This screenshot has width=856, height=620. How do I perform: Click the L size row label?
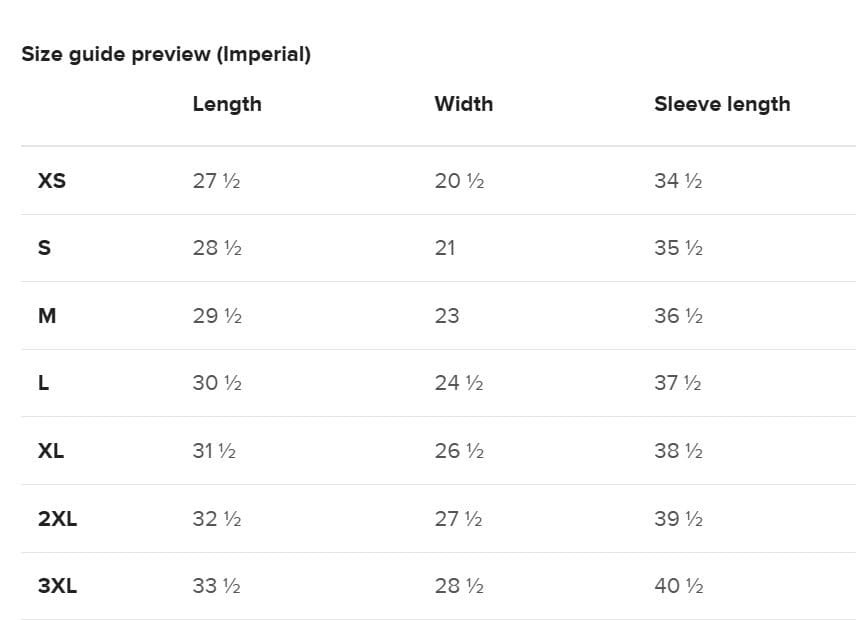pos(43,383)
